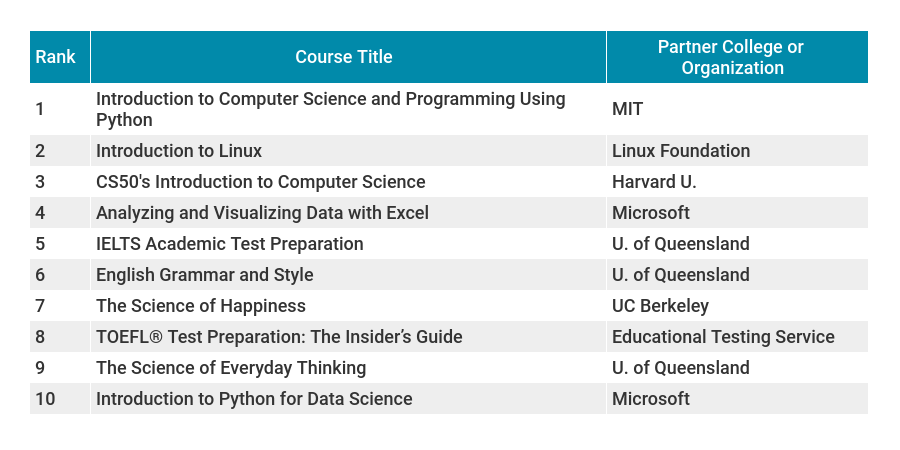Click the Course Title column header
The width and height of the screenshot is (900, 450).
[x=344, y=57]
